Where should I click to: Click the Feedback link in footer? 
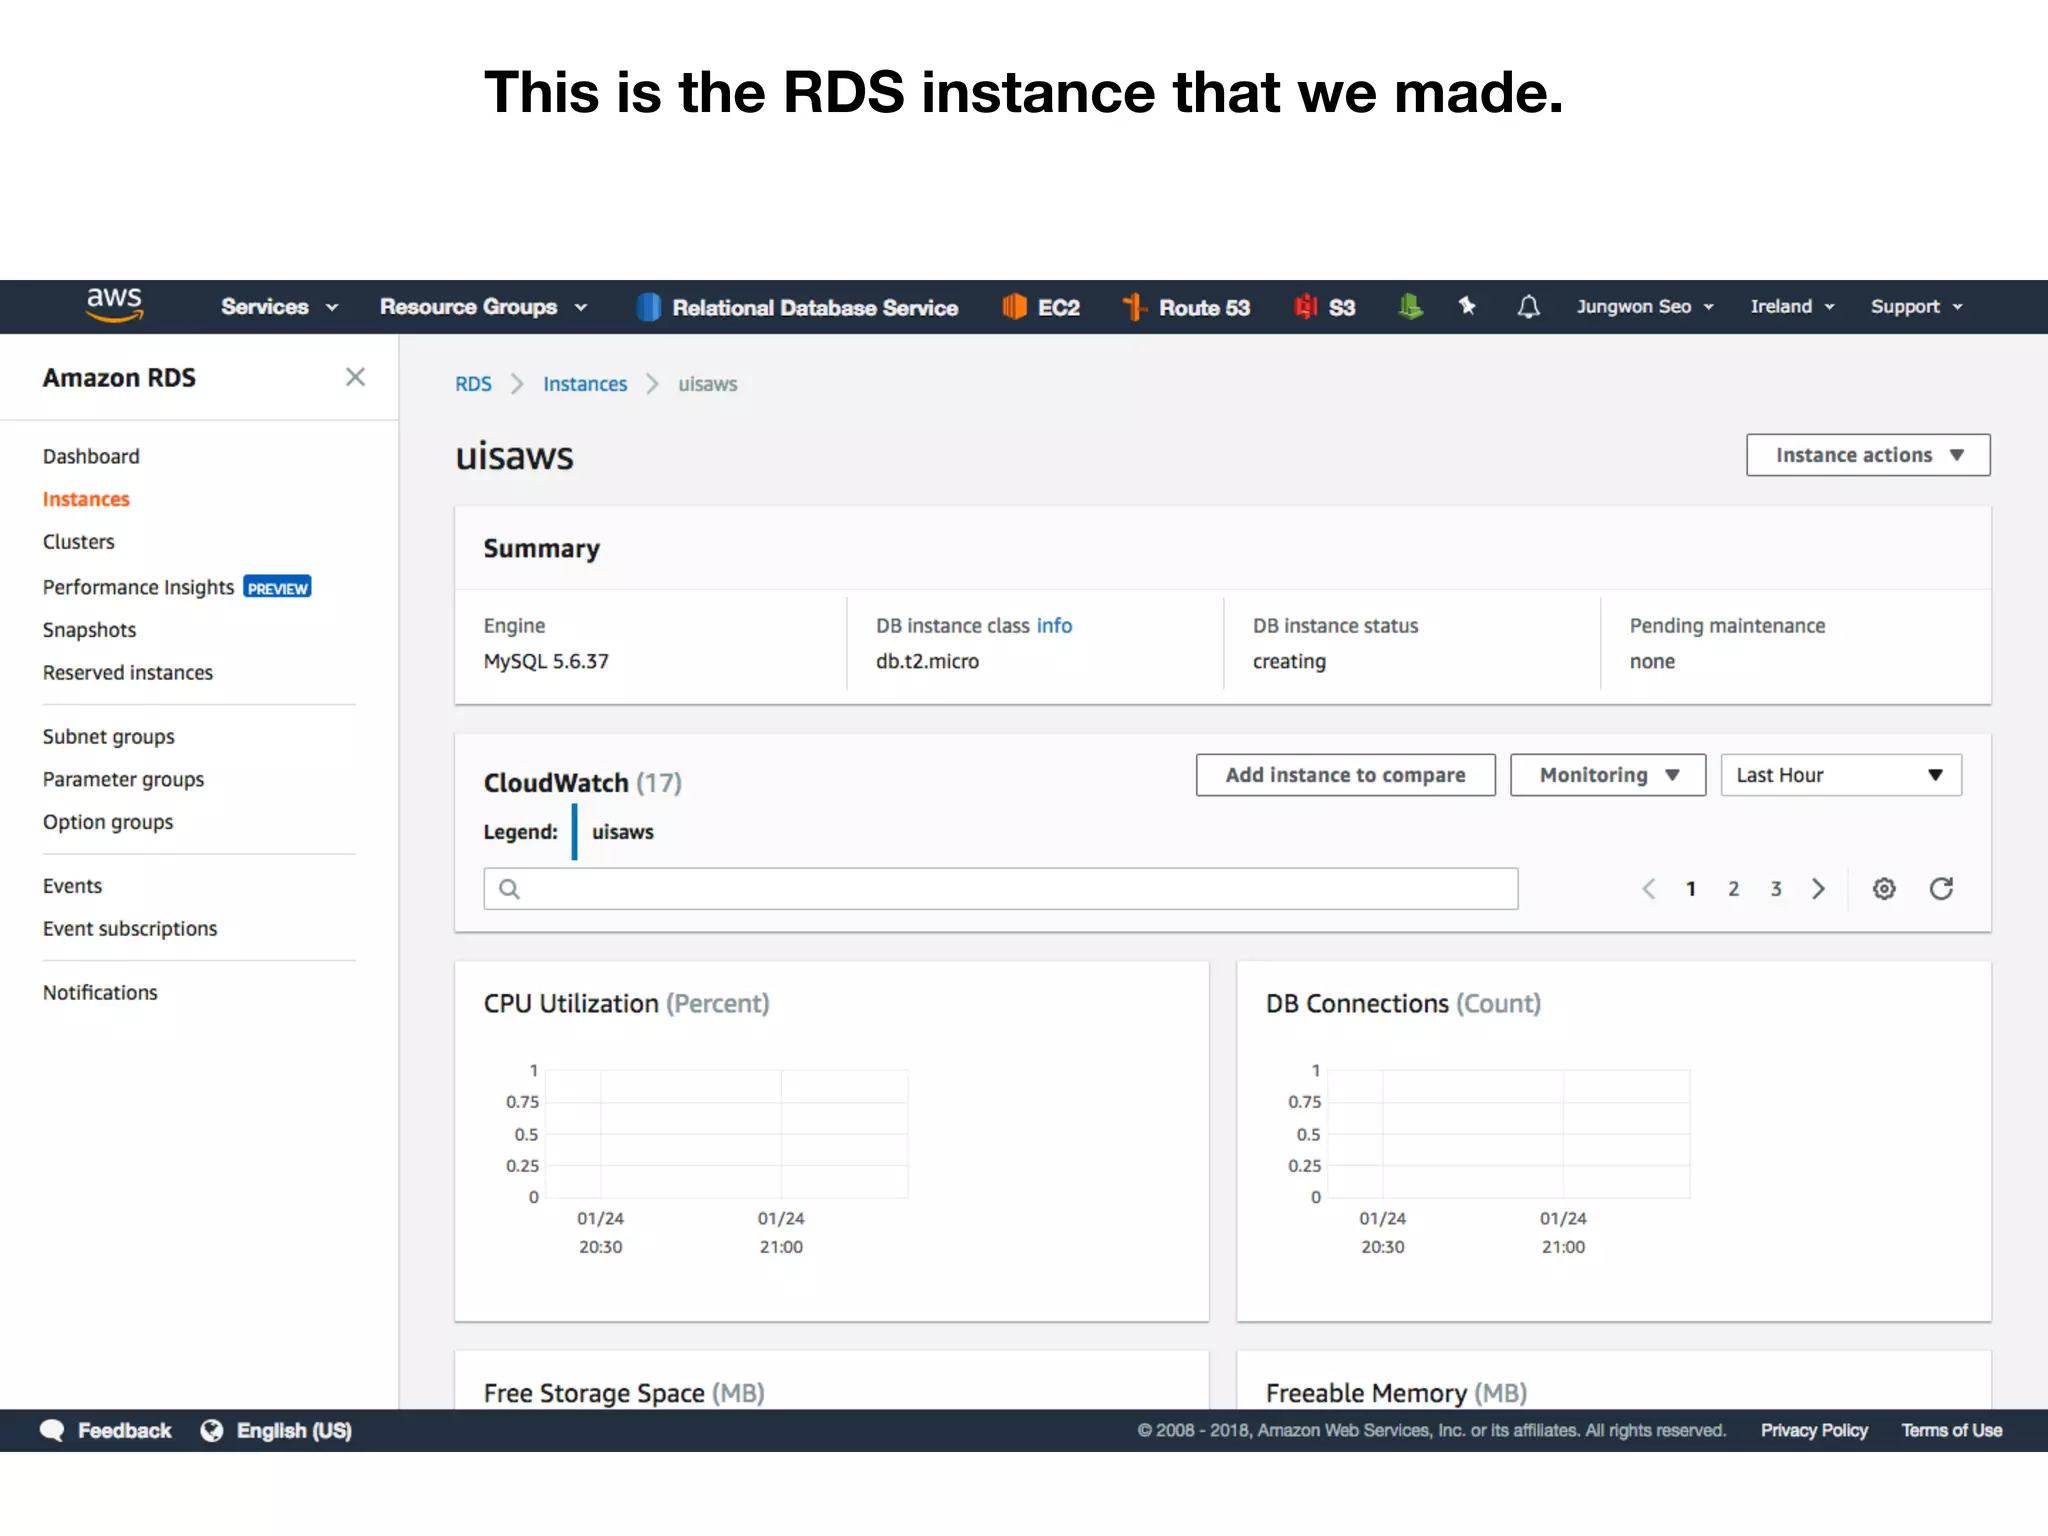coord(125,1430)
